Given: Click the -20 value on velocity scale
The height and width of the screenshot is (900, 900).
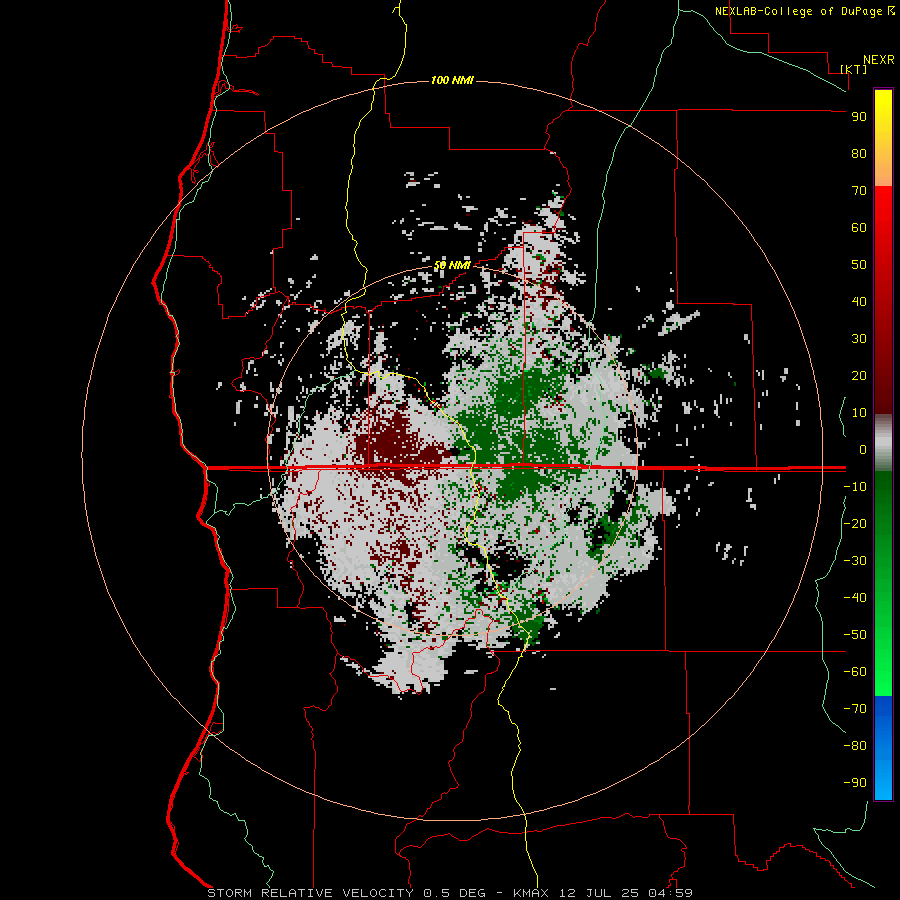Looking at the screenshot, I should tap(855, 523).
